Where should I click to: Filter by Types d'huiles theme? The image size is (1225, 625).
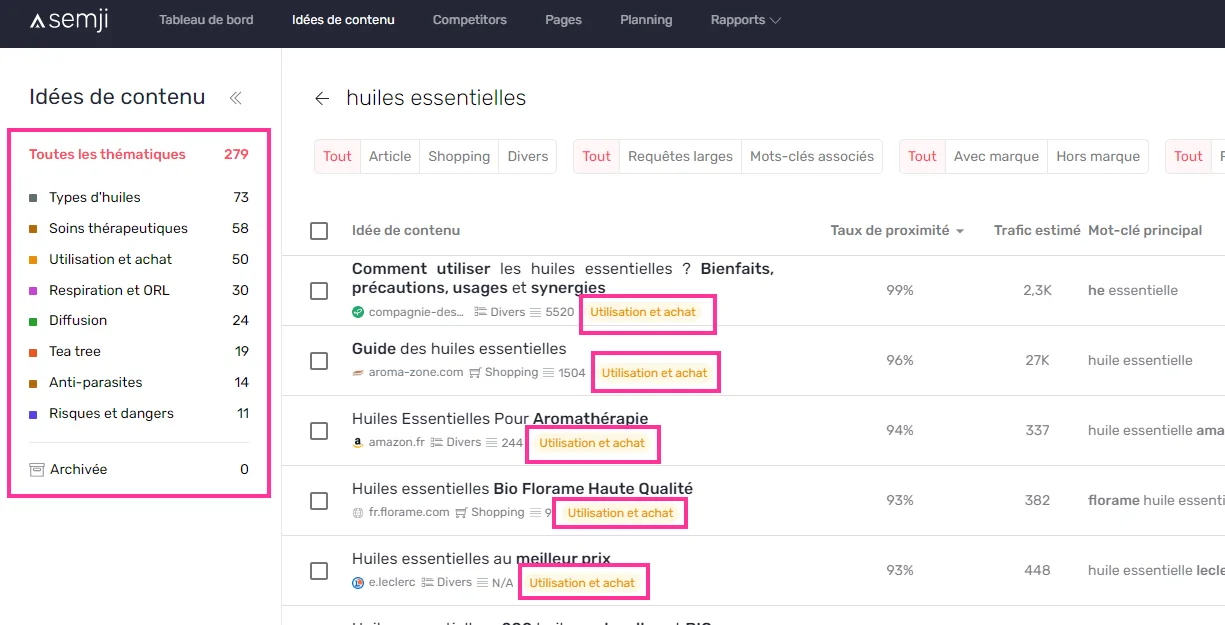[139, 197]
